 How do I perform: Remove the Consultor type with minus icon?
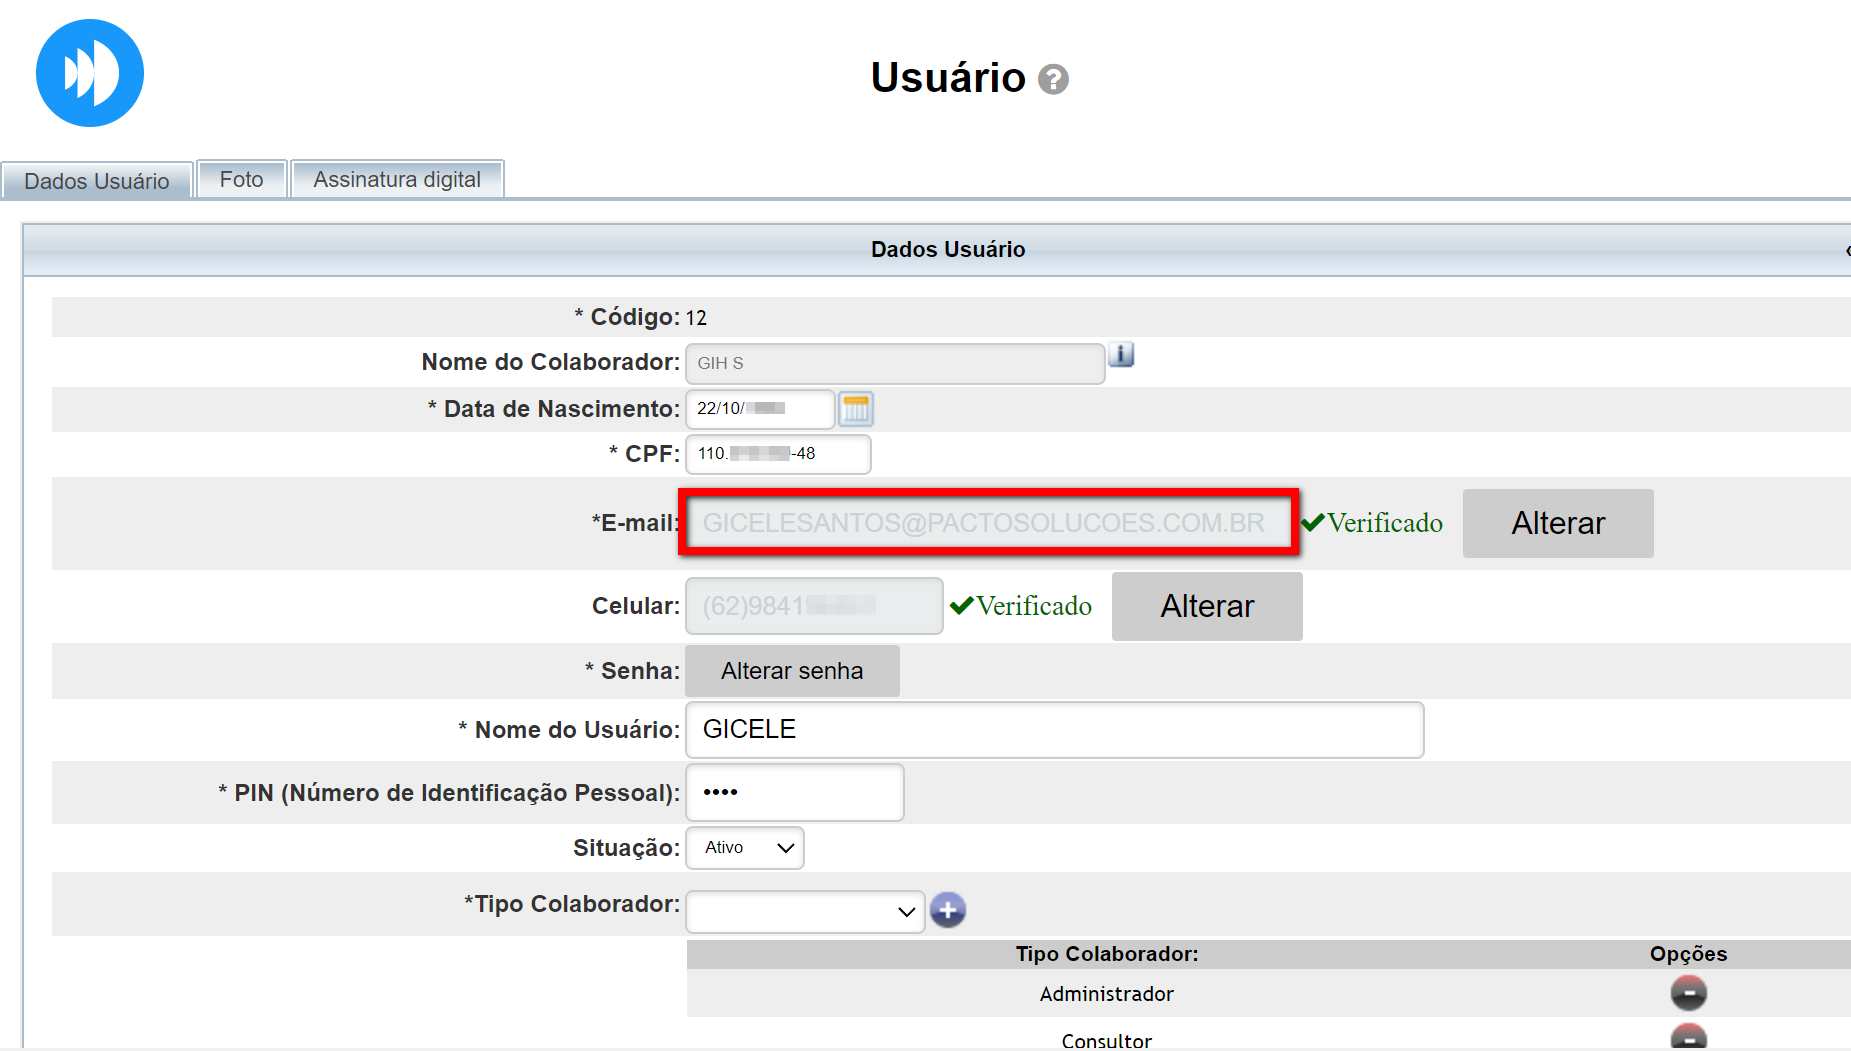pos(1688,1037)
